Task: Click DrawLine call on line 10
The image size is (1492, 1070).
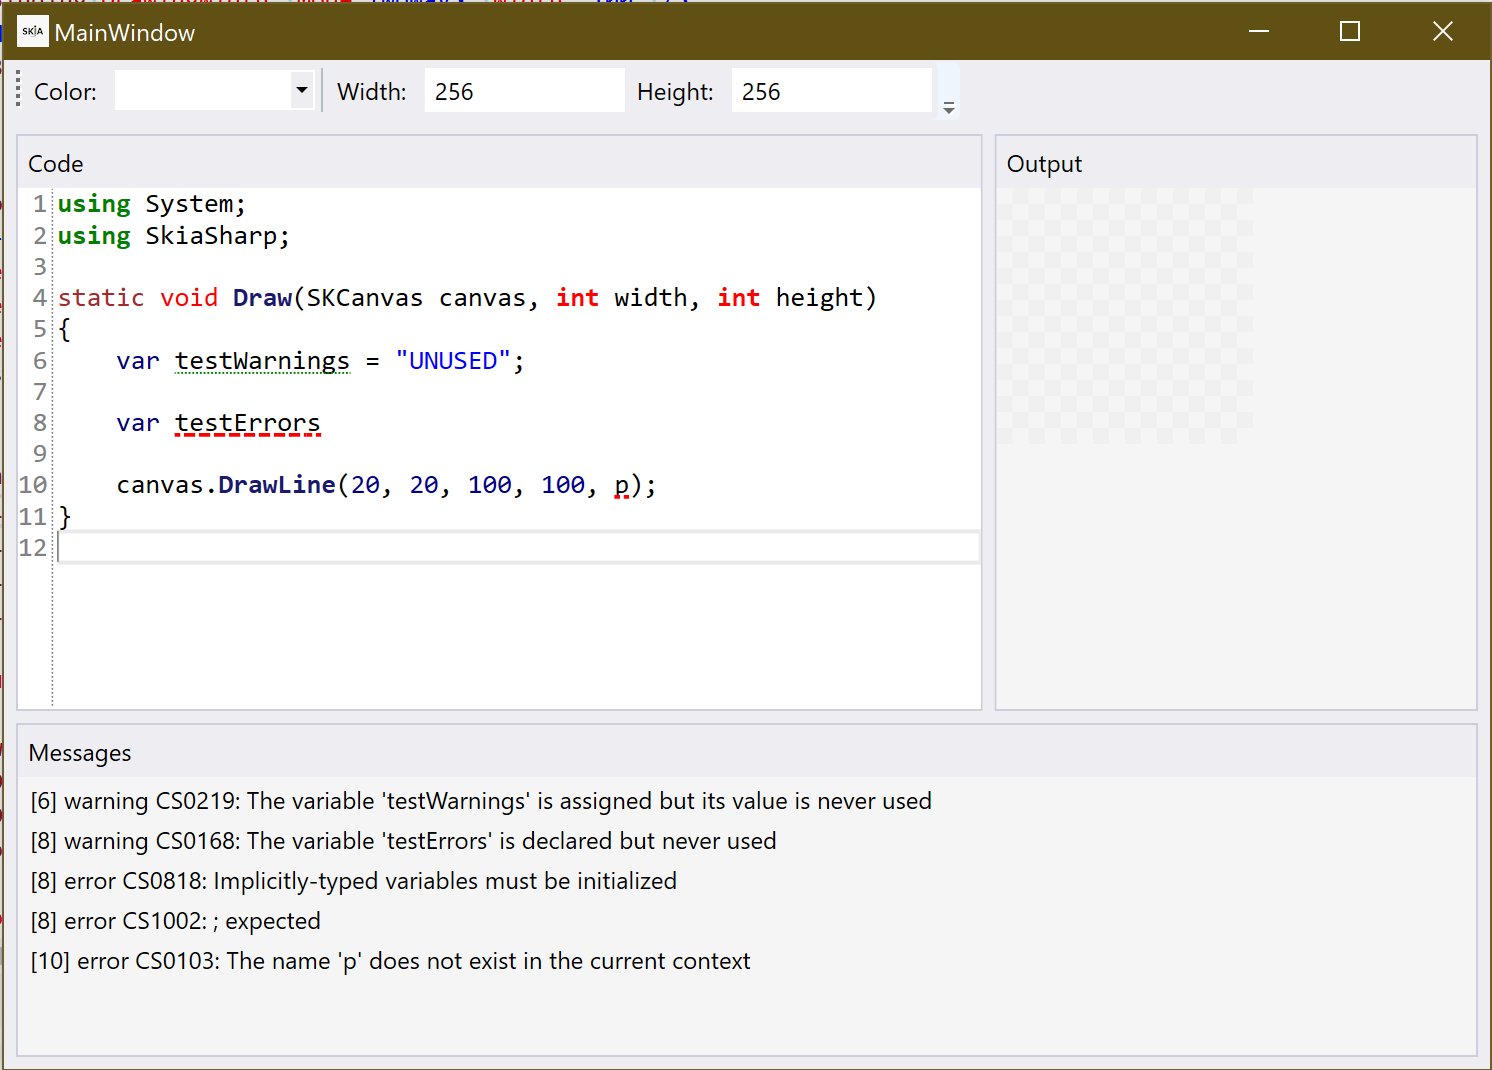Action: coord(277,485)
